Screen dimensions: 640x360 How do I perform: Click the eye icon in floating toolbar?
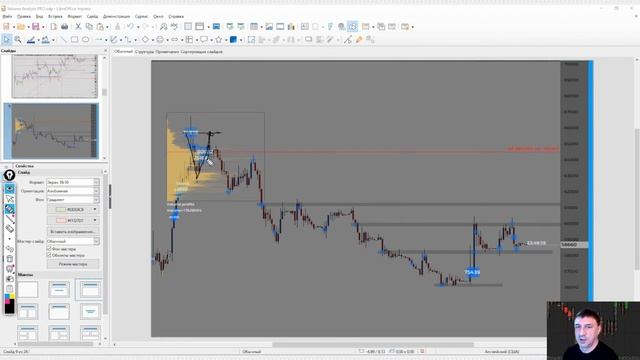coord(9,189)
